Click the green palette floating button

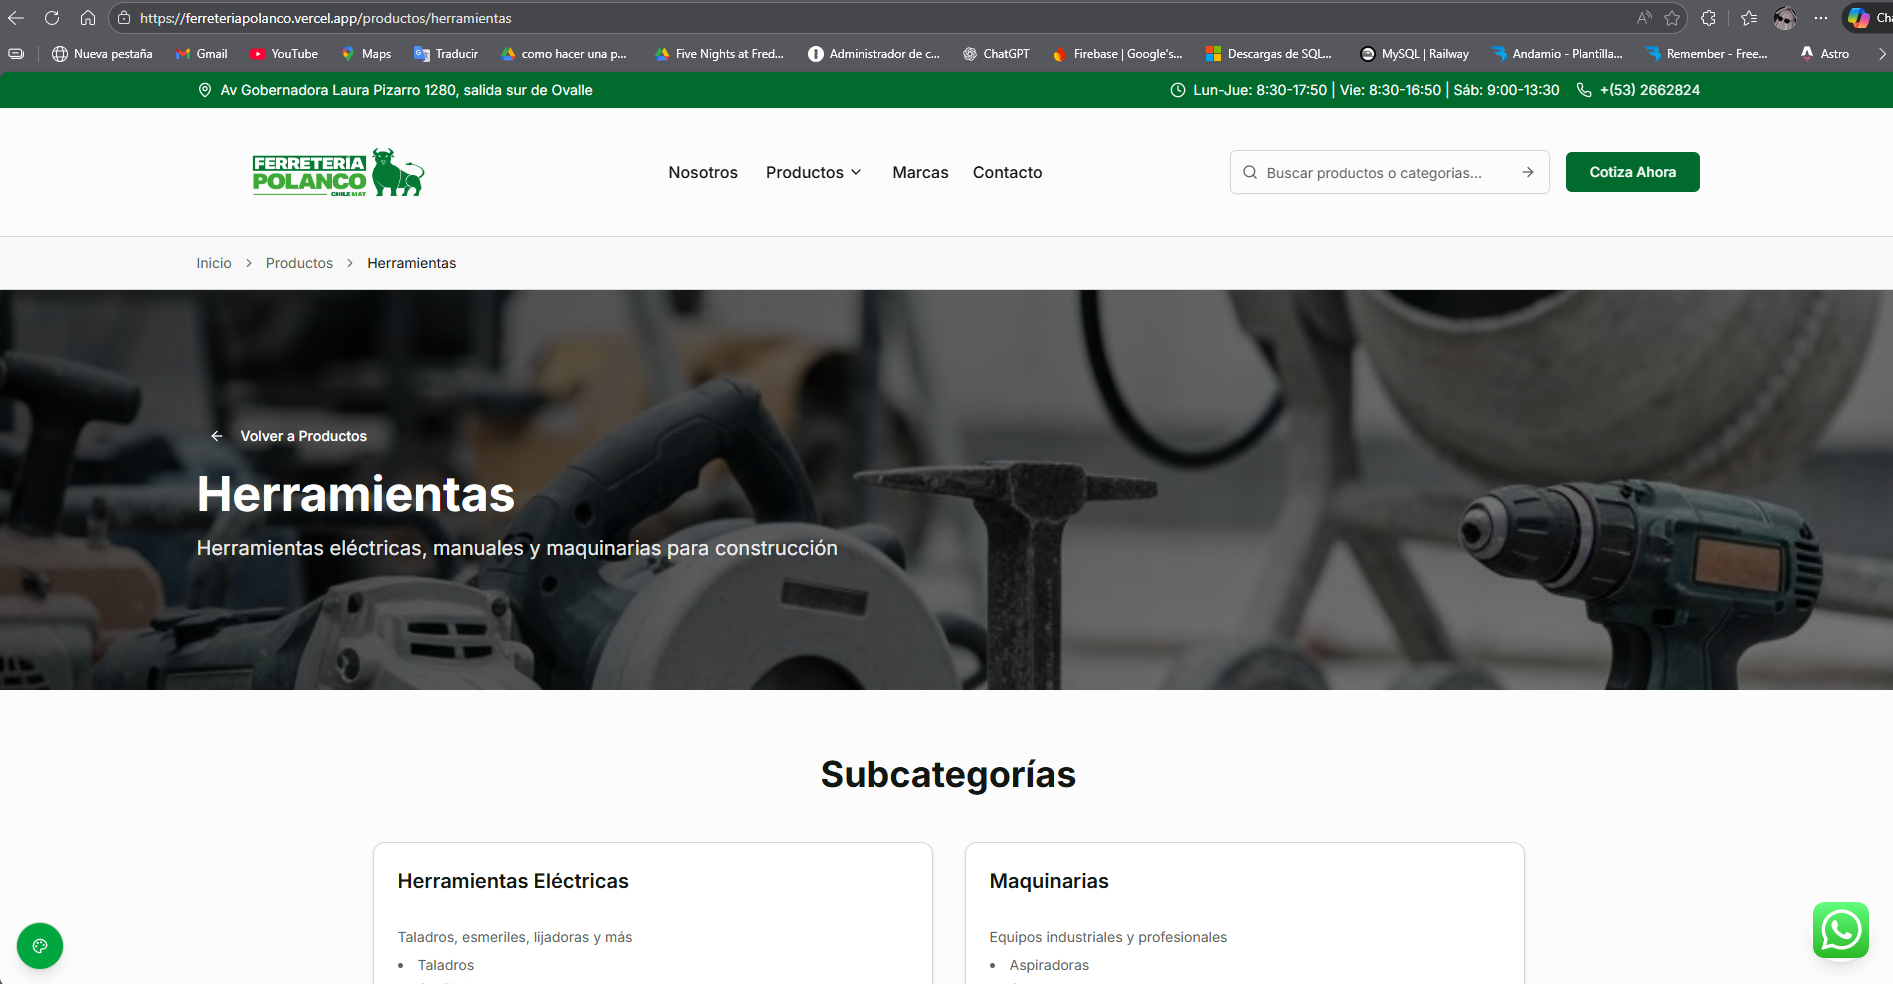coord(40,945)
